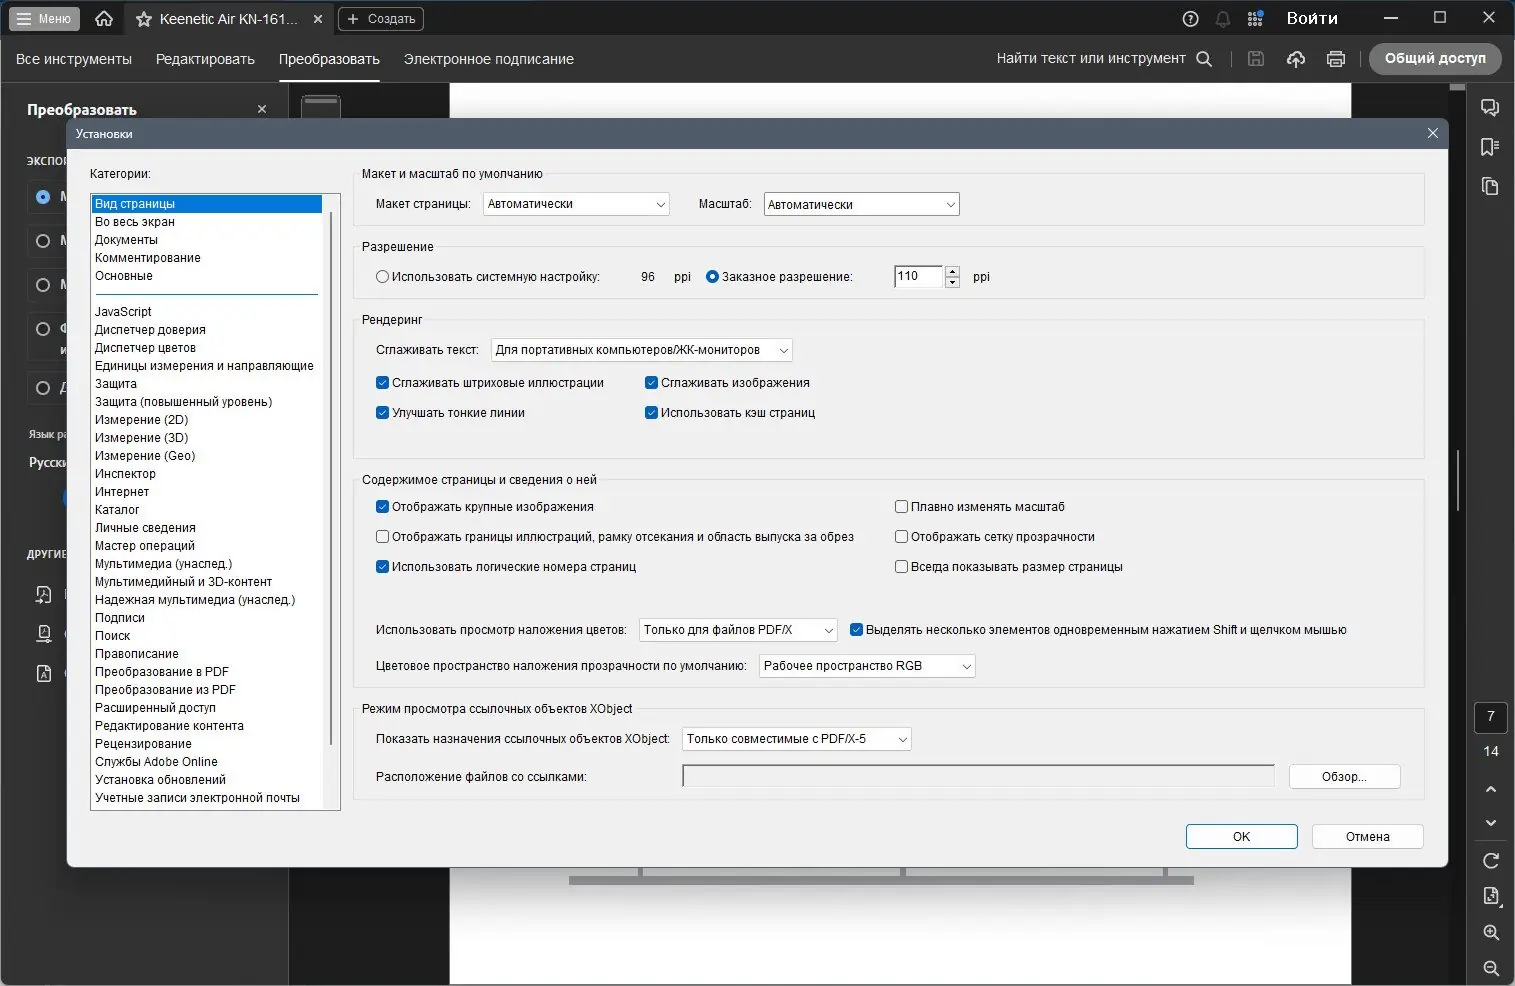Open the bookmarks panel icon
1515x986 pixels.
click(x=1489, y=146)
